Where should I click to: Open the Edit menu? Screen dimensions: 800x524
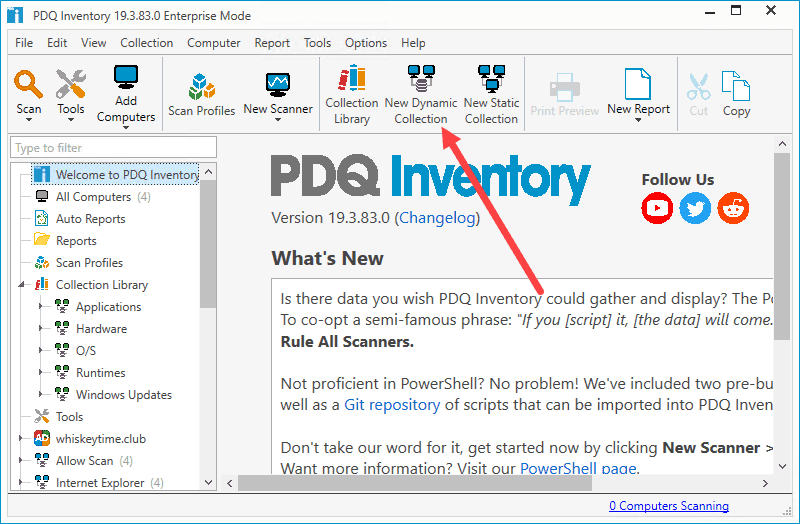(57, 43)
